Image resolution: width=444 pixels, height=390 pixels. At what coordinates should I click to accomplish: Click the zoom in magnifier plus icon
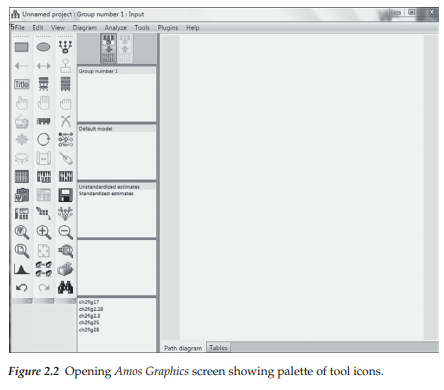(x=44, y=232)
